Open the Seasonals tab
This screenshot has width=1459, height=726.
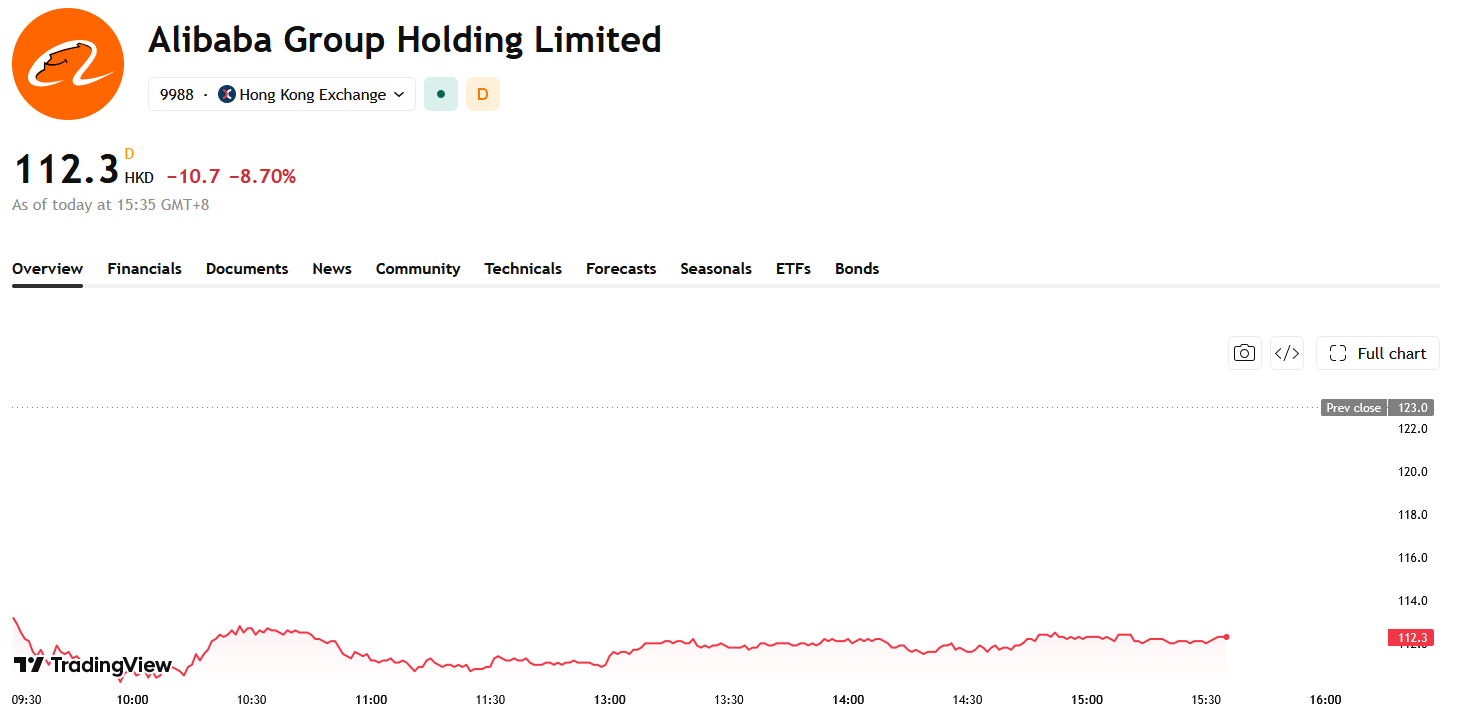point(716,268)
